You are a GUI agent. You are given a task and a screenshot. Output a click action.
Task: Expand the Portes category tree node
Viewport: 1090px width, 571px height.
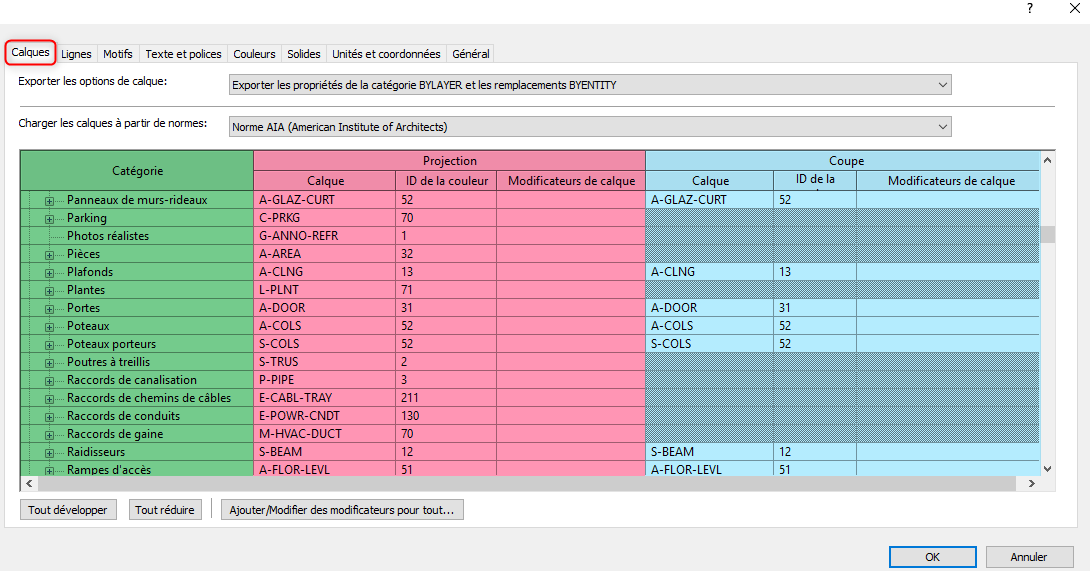pyautogui.click(x=49, y=309)
